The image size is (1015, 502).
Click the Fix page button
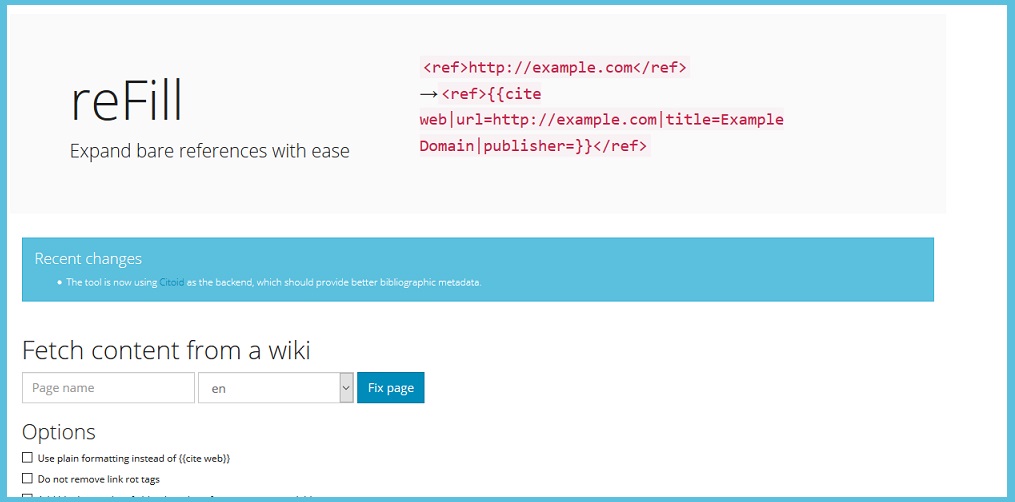[x=390, y=387]
